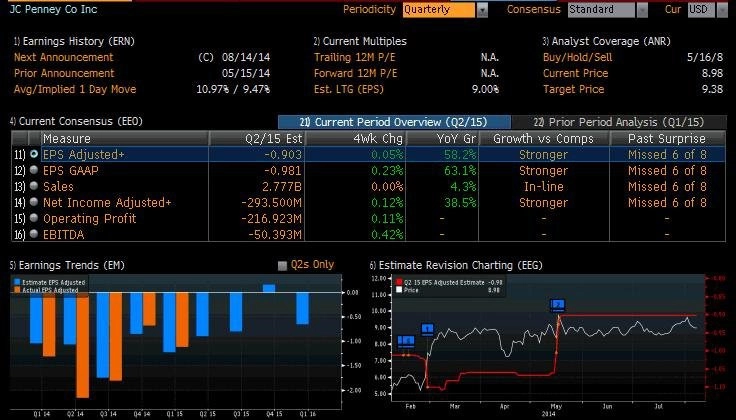
Task: Click the Growth vs Comps column header
Action: coord(544,138)
